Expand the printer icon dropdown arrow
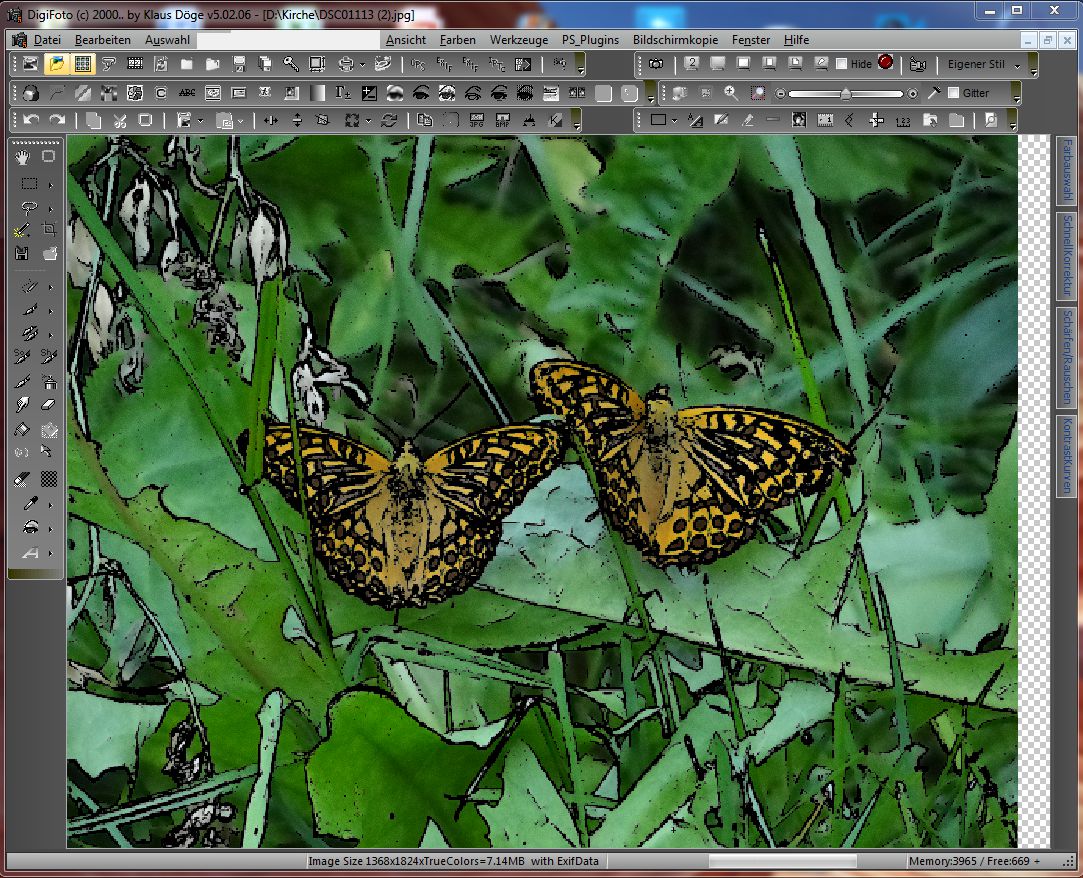The height and width of the screenshot is (878, 1083). (361, 64)
